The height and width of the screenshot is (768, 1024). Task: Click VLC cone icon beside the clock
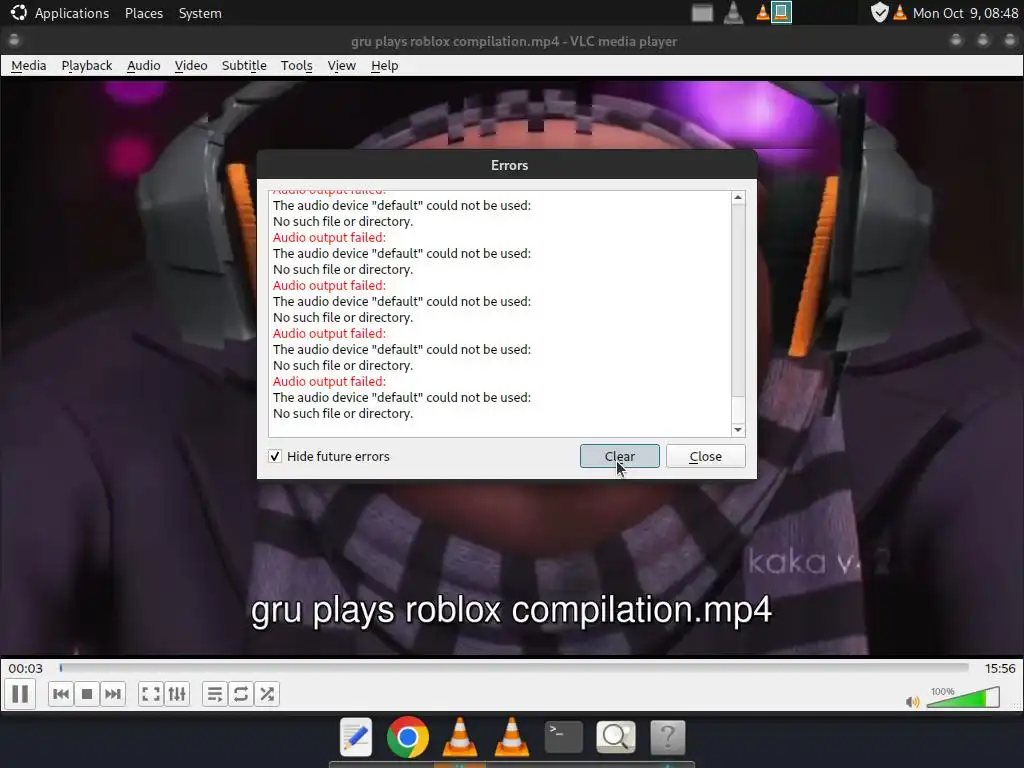point(900,12)
